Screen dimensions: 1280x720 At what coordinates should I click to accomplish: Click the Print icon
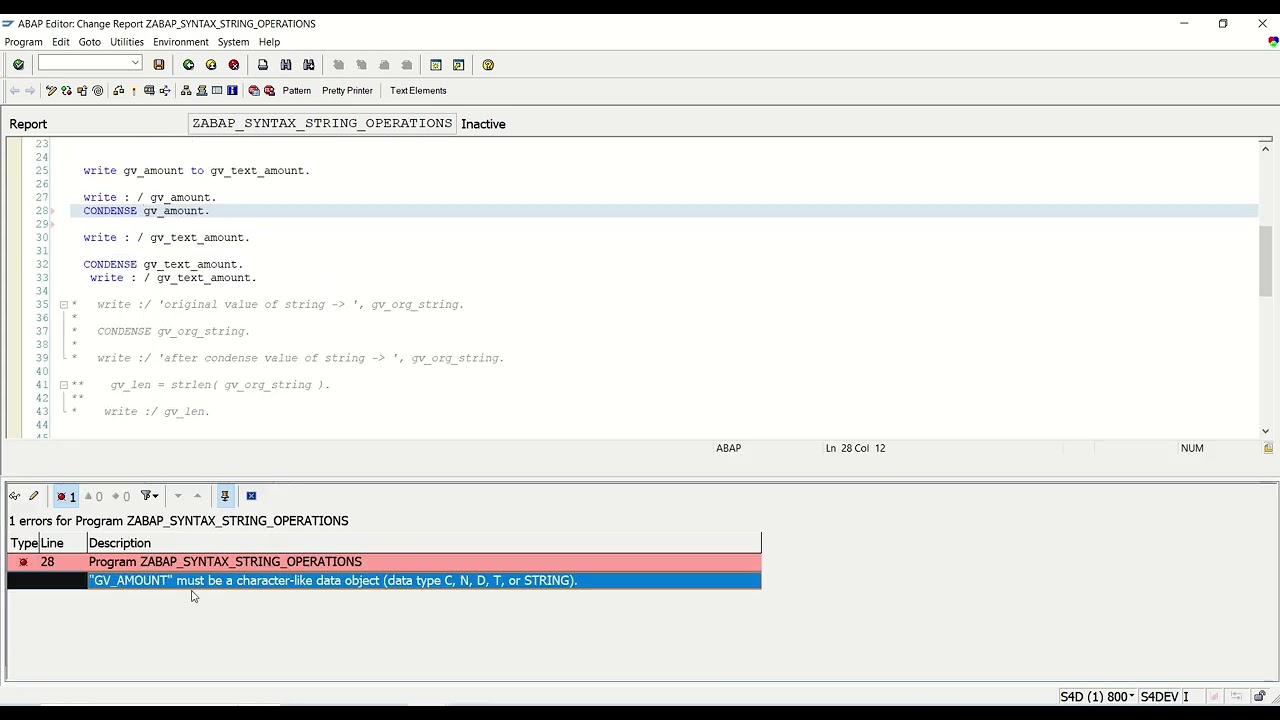(x=263, y=65)
